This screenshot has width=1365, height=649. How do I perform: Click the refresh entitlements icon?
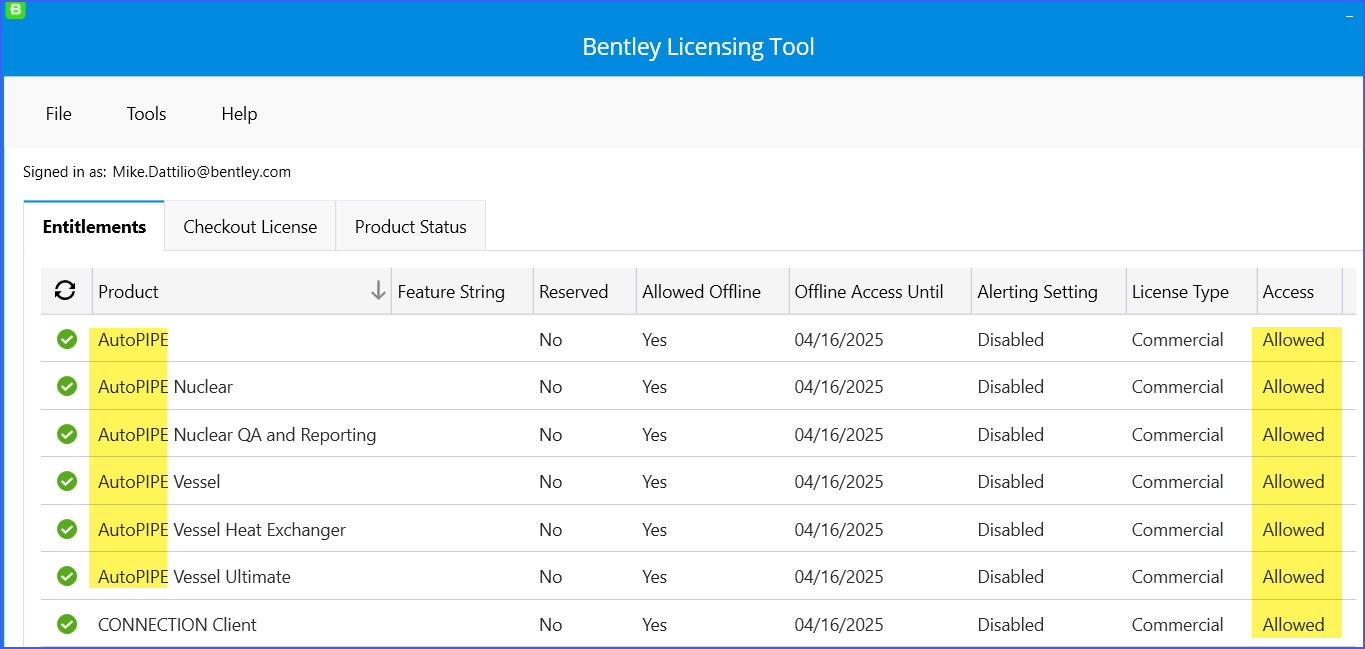(x=65, y=291)
